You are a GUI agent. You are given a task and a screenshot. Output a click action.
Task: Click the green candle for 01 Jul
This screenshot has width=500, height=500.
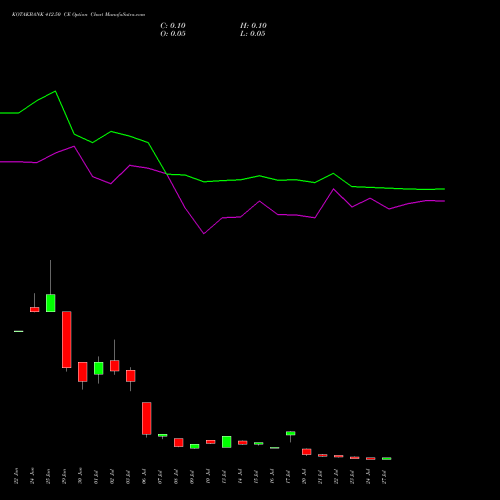click(99, 368)
